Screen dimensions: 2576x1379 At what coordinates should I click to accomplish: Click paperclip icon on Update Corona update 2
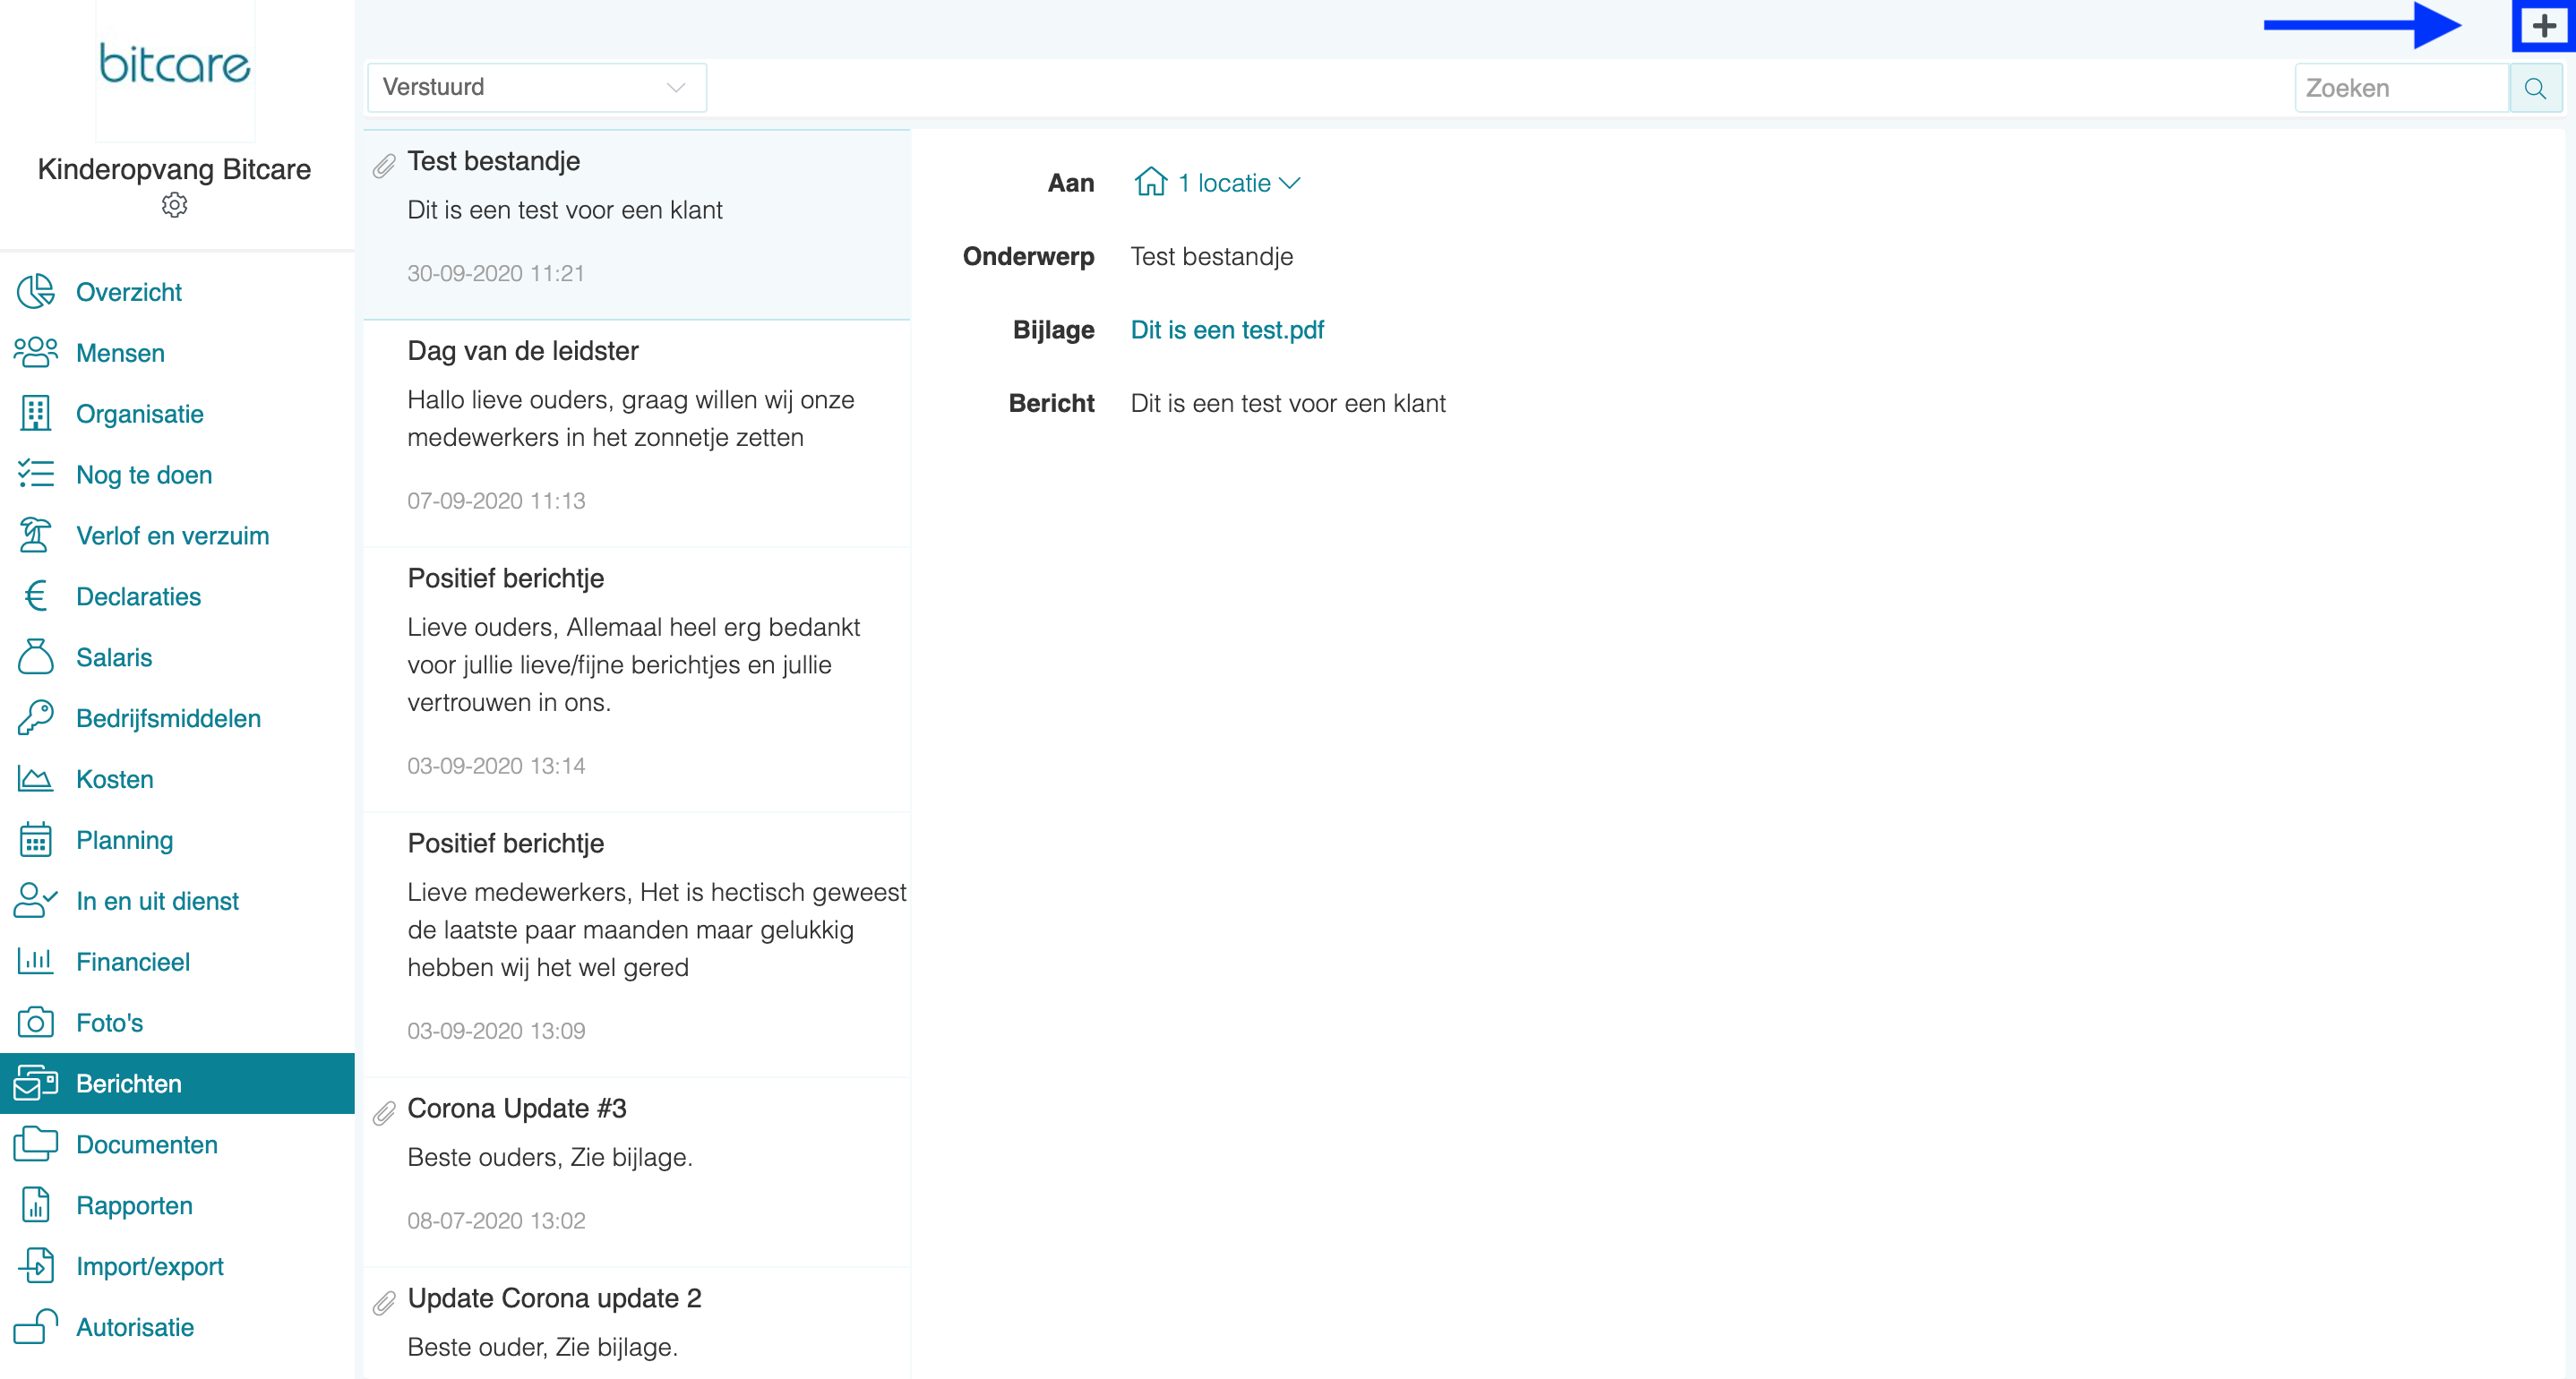tap(384, 1303)
